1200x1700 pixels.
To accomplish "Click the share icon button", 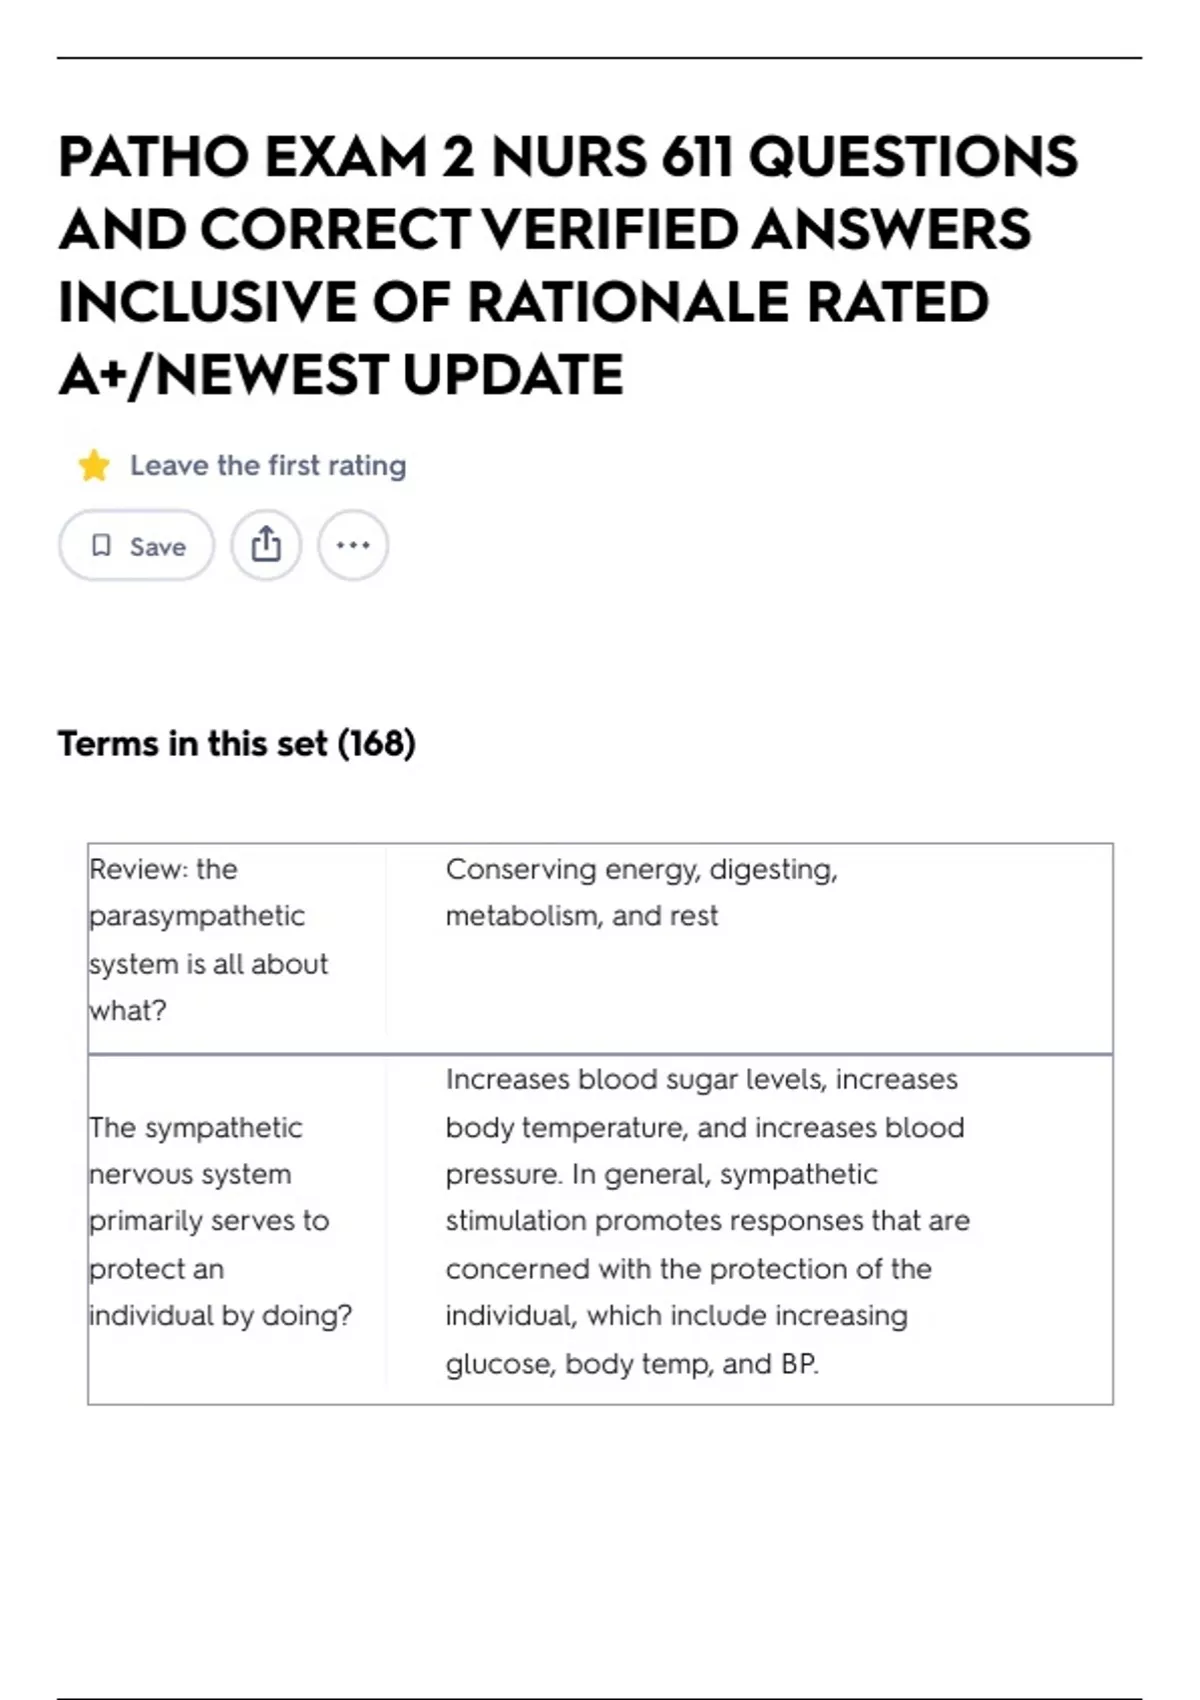I will click(266, 545).
